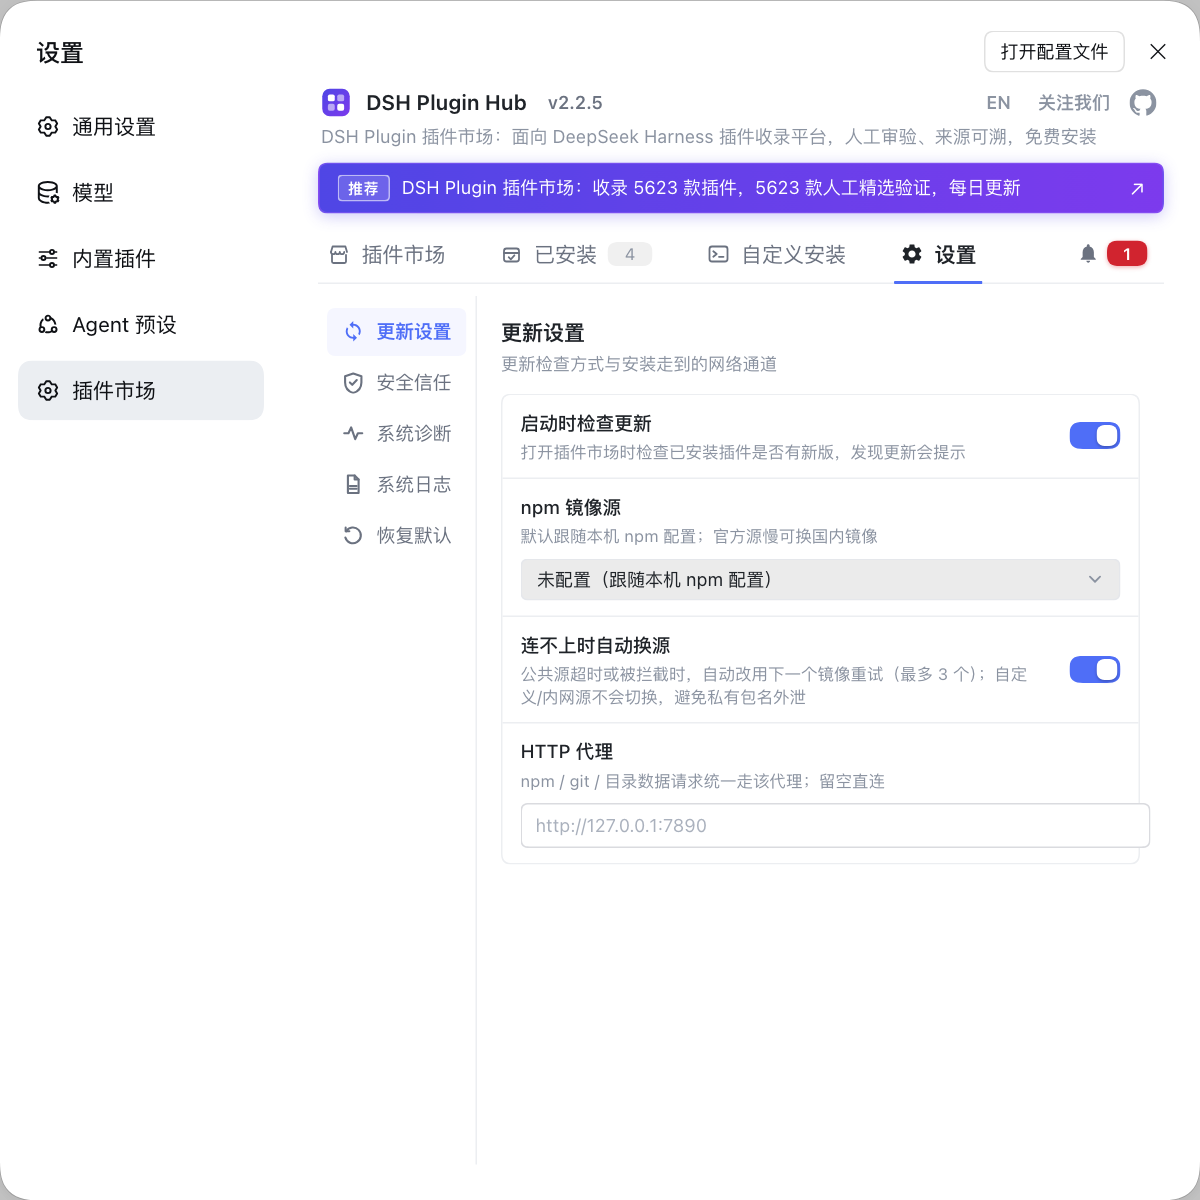Open the 恢复默认 section
Viewport: 1200px width, 1200px height.
pyautogui.click(x=397, y=536)
